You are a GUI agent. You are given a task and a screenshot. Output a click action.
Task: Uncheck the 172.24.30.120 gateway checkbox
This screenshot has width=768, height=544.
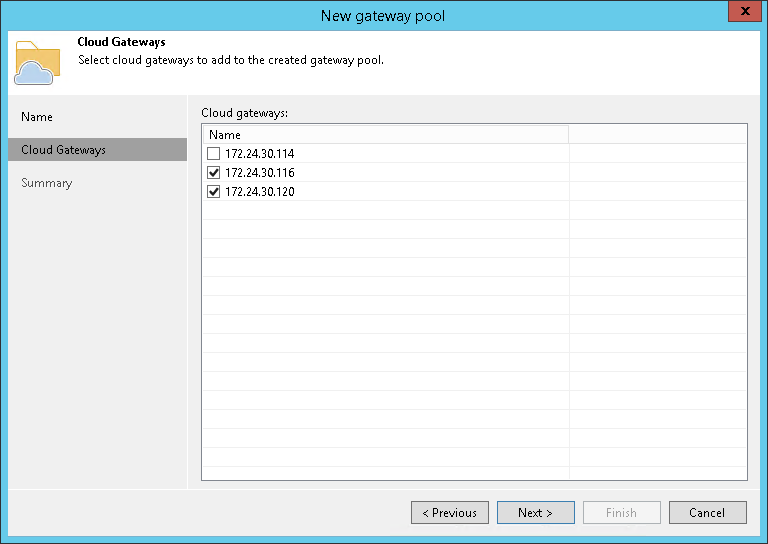click(214, 191)
